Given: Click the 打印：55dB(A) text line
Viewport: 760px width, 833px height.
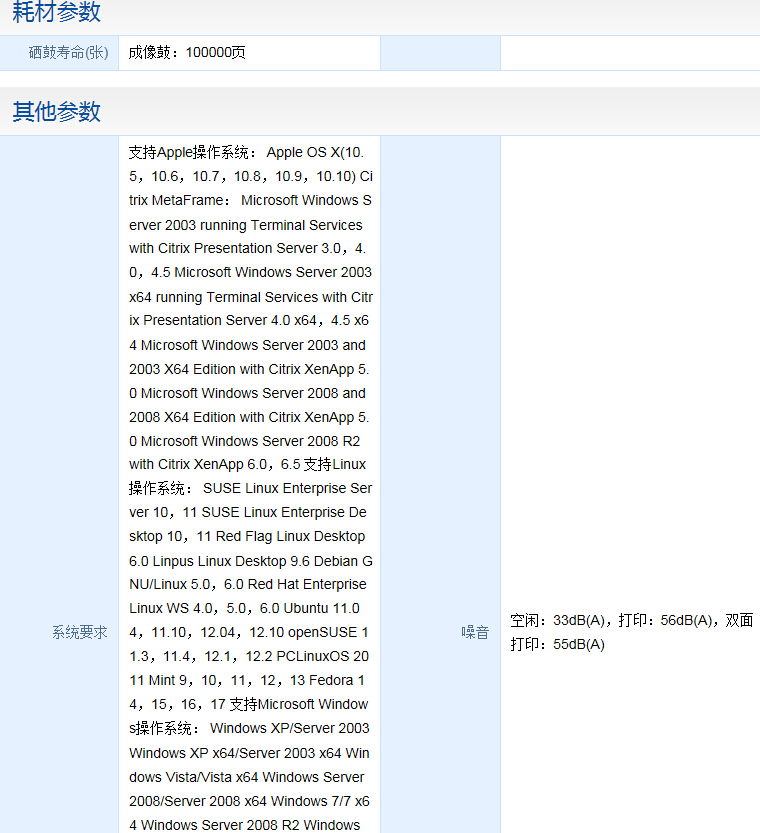Looking at the screenshot, I should tap(558, 644).
